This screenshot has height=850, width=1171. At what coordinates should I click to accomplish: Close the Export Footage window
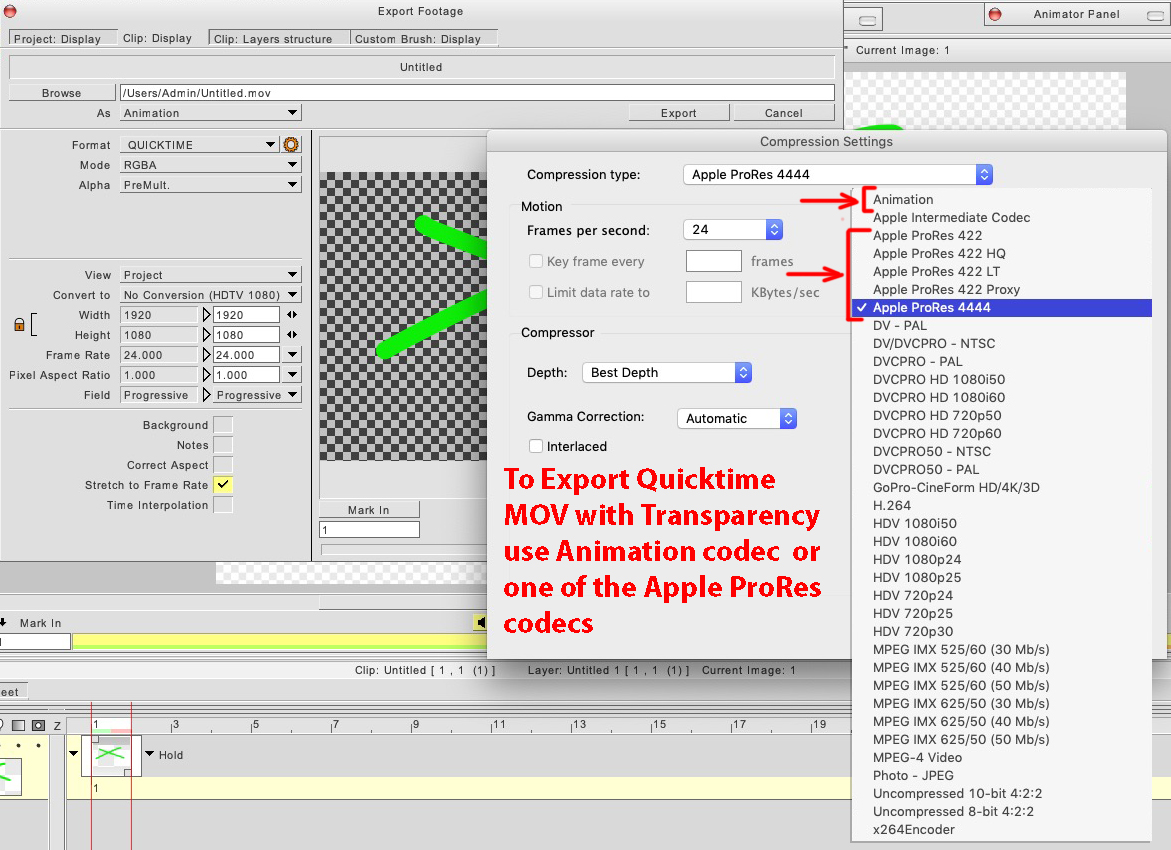point(10,10)
